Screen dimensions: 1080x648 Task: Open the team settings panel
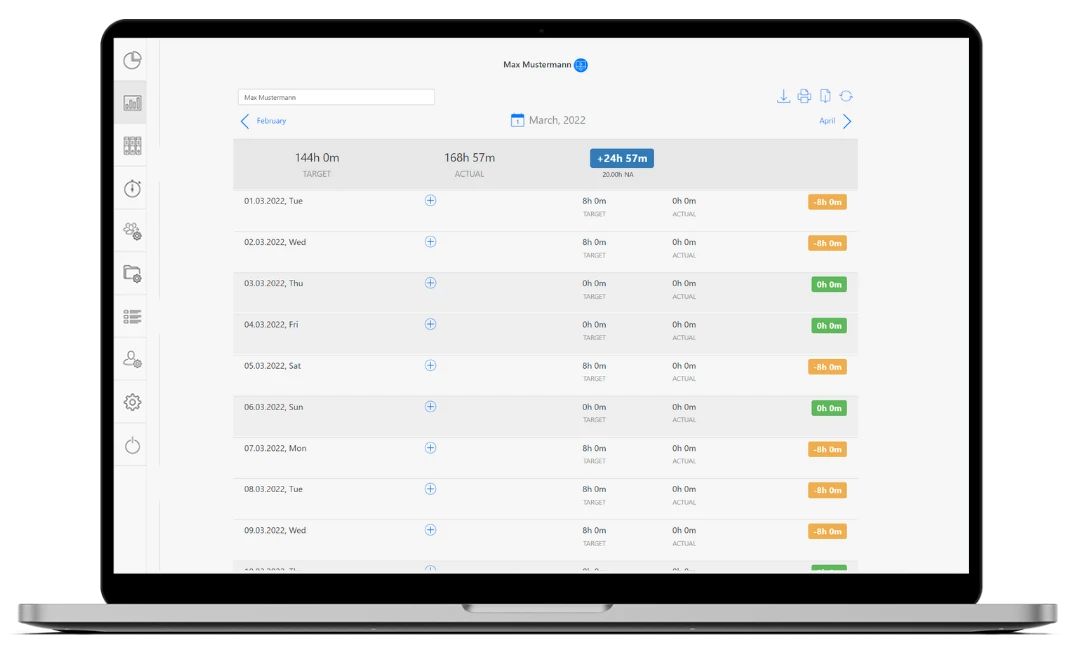point(131,231)
